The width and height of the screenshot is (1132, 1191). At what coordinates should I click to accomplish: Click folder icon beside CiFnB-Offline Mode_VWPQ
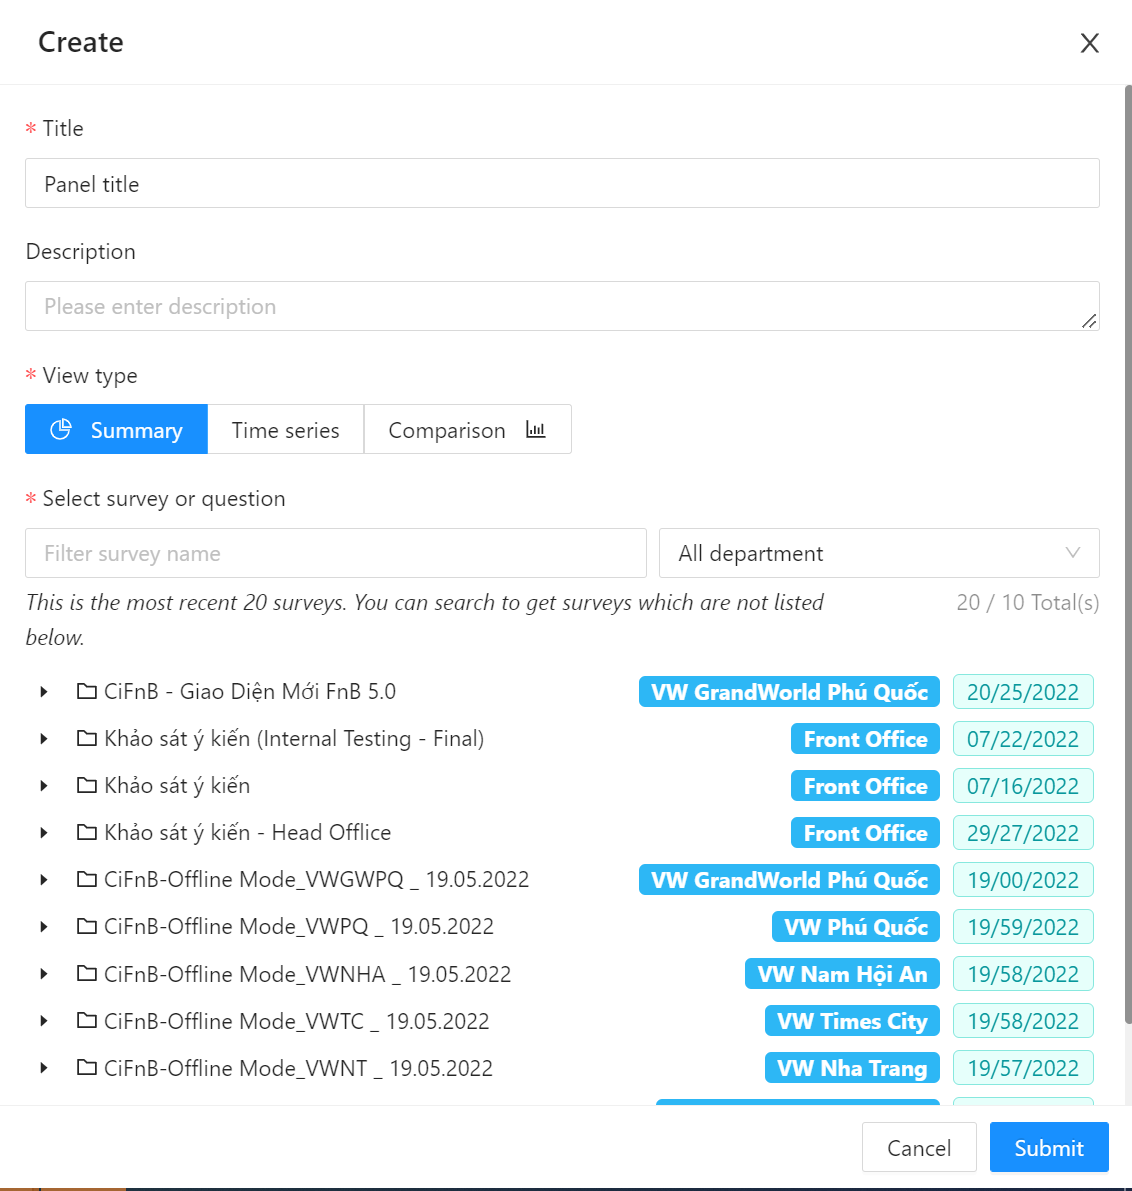pos(87,926)
